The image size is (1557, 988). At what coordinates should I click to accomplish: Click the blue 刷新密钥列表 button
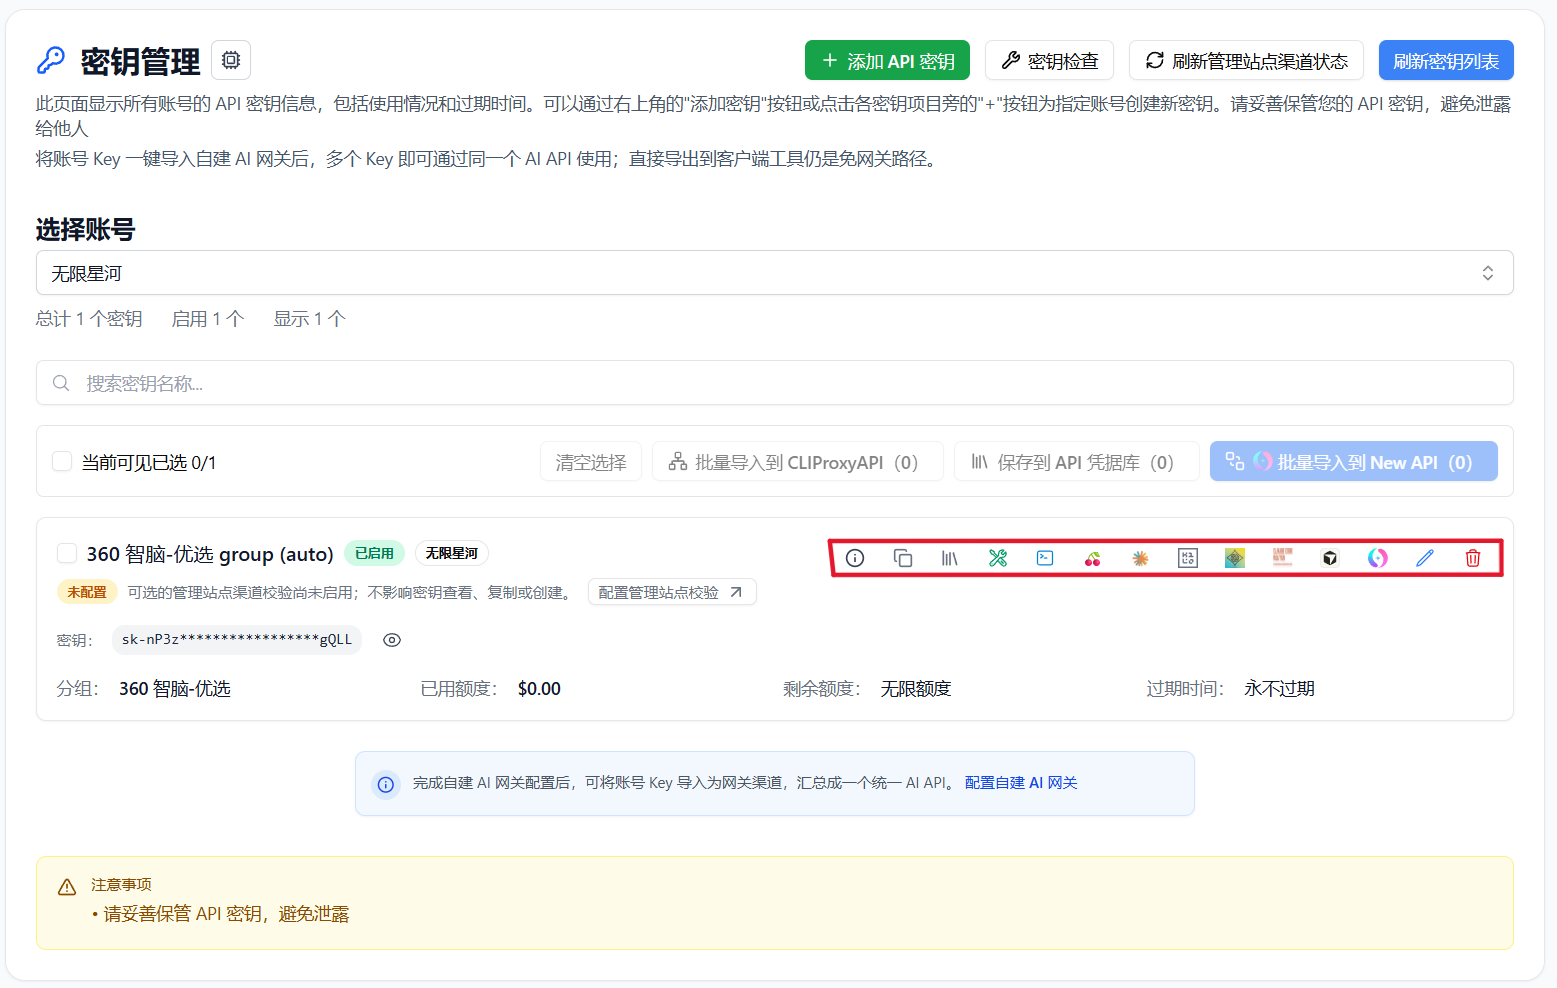[x=1446, y=60]
